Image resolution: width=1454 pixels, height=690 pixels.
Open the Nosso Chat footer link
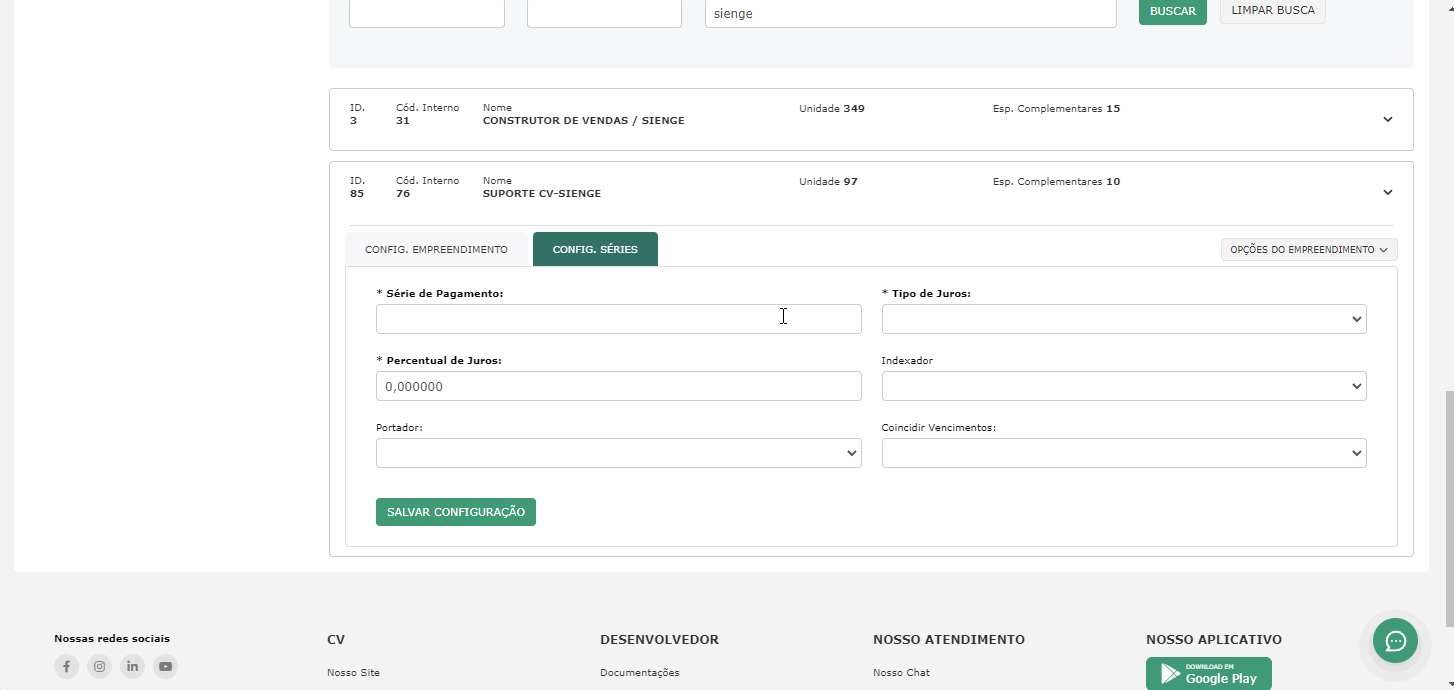[903, 673]
